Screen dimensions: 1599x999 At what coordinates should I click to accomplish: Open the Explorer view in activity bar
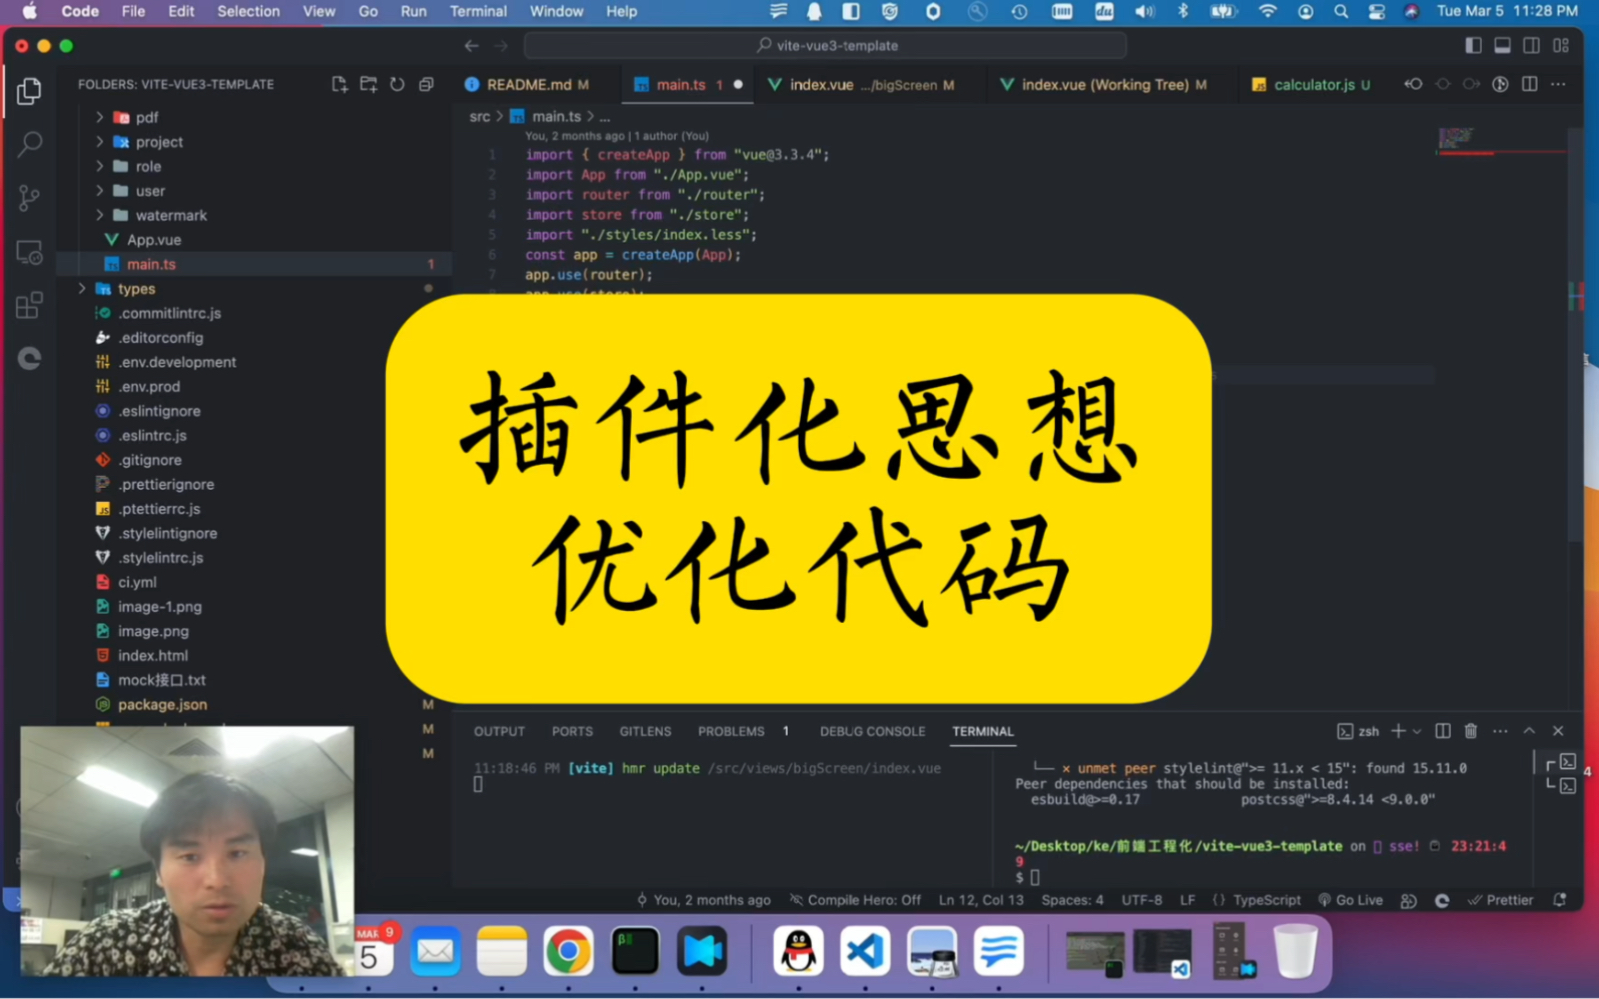(x=29, y=91)
